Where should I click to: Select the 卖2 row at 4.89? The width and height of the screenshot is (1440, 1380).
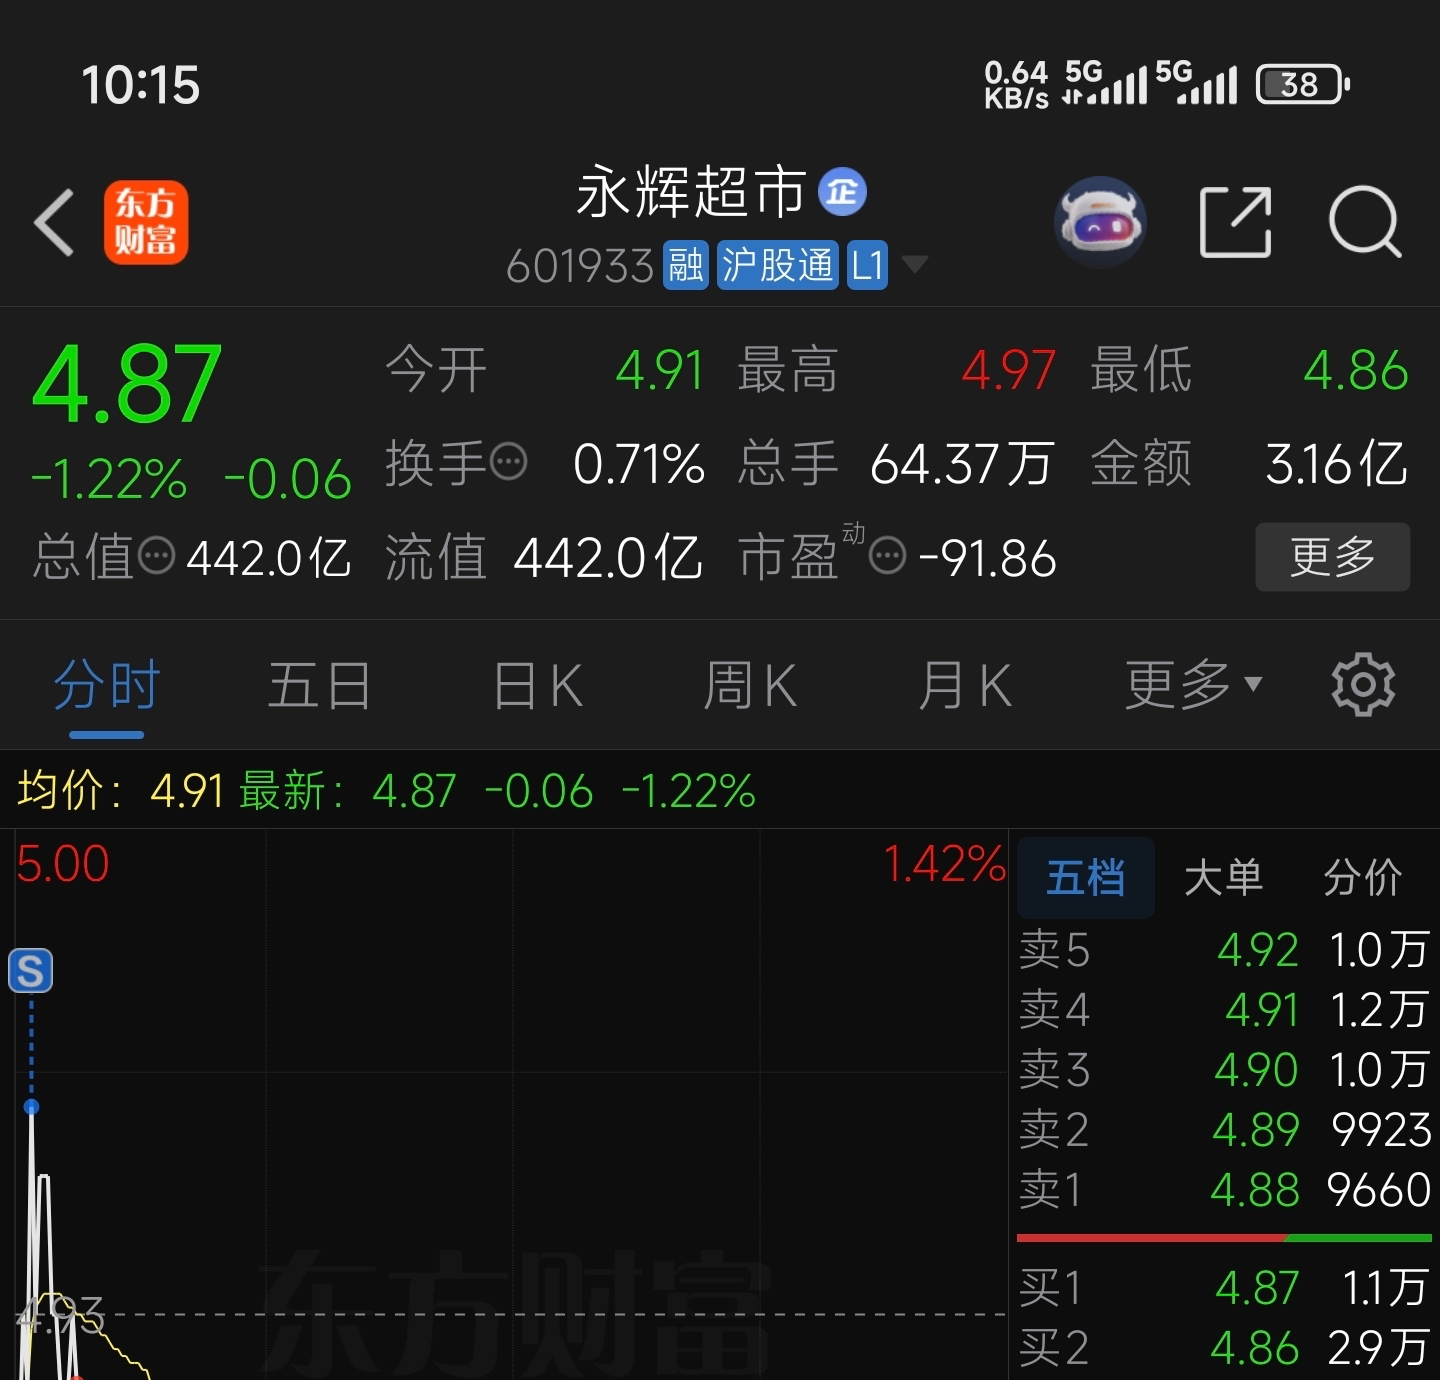coord(1225,1130)
